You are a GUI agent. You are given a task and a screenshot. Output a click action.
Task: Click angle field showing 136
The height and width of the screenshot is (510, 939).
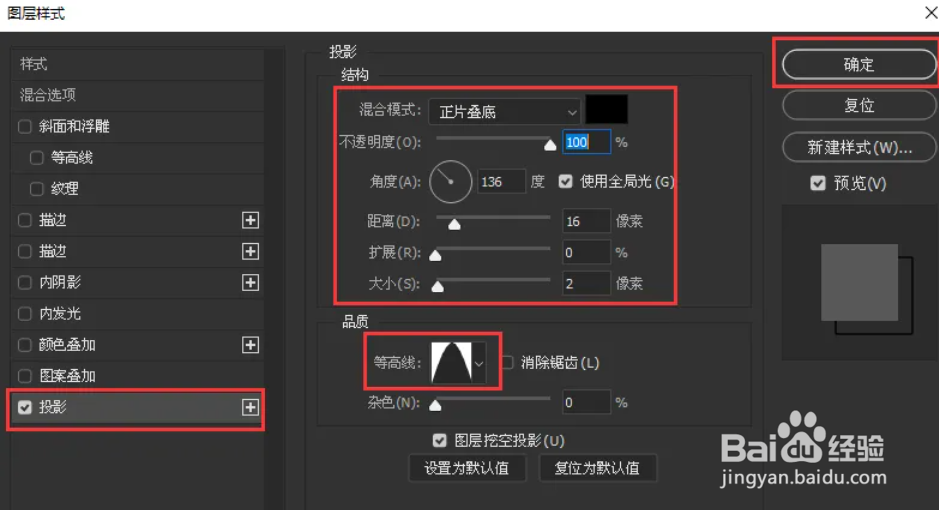click(x=502, y=181)
